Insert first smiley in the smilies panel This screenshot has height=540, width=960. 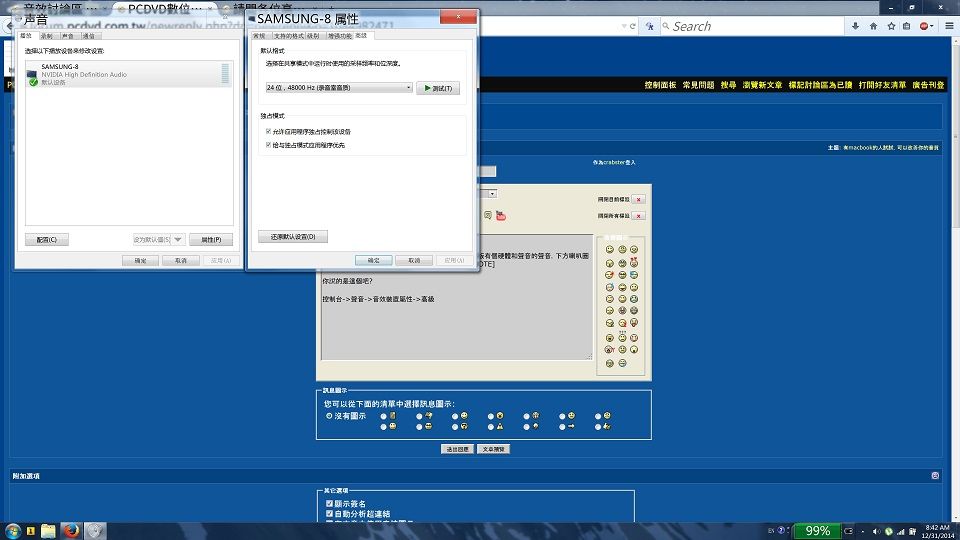(x=609, y=249)
